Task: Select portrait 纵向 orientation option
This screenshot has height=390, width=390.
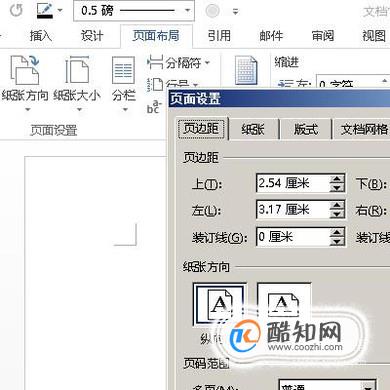Action: [x=220, y=304]
